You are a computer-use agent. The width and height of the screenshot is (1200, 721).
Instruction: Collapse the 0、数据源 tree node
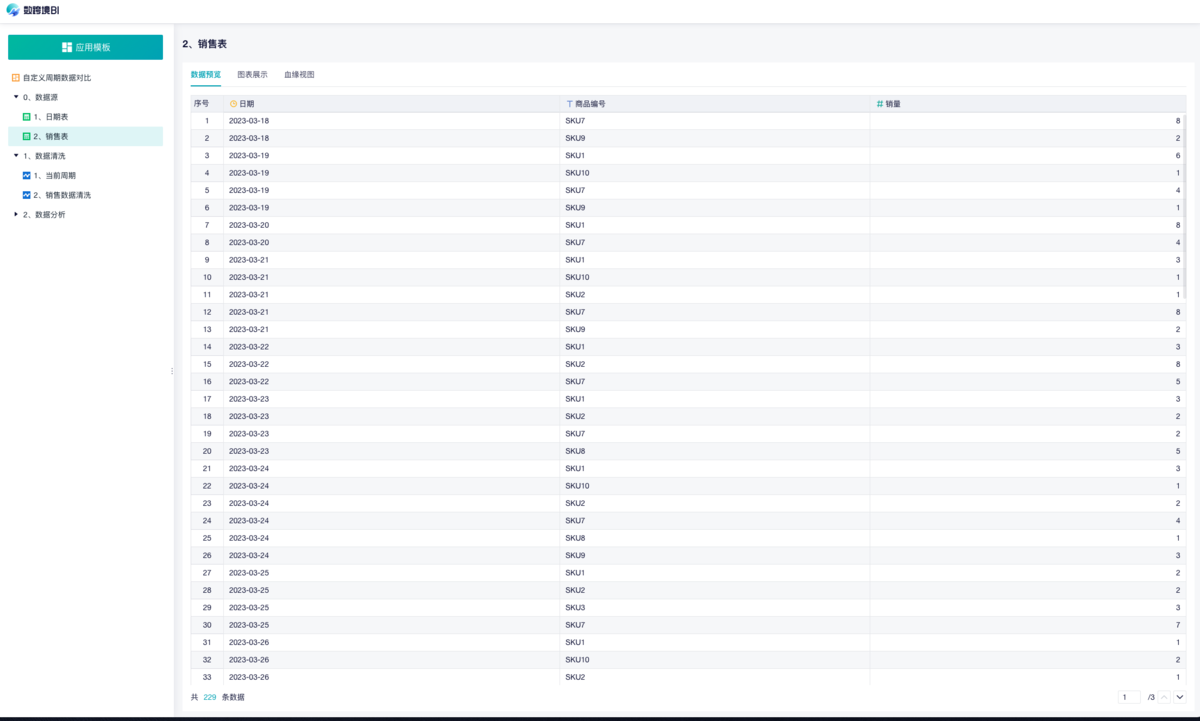(16, 97)
